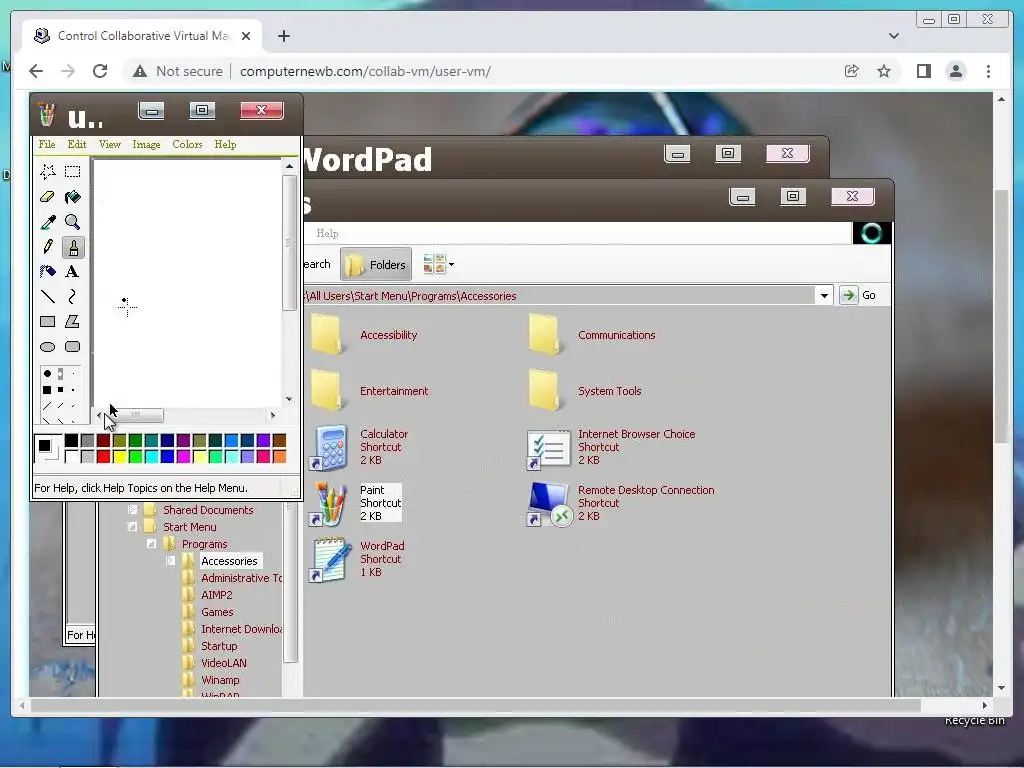Open the System Tools folder icon
The width and height of the screenshot is (1024, 768).
coord(545,390)
